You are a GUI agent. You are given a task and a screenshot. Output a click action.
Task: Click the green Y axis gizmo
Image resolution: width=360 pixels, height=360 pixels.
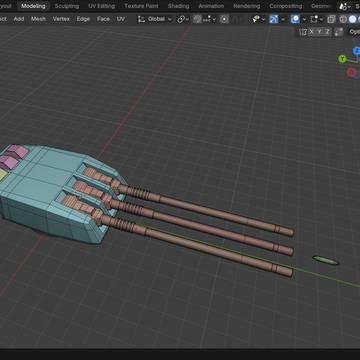[x=342, y=59]
